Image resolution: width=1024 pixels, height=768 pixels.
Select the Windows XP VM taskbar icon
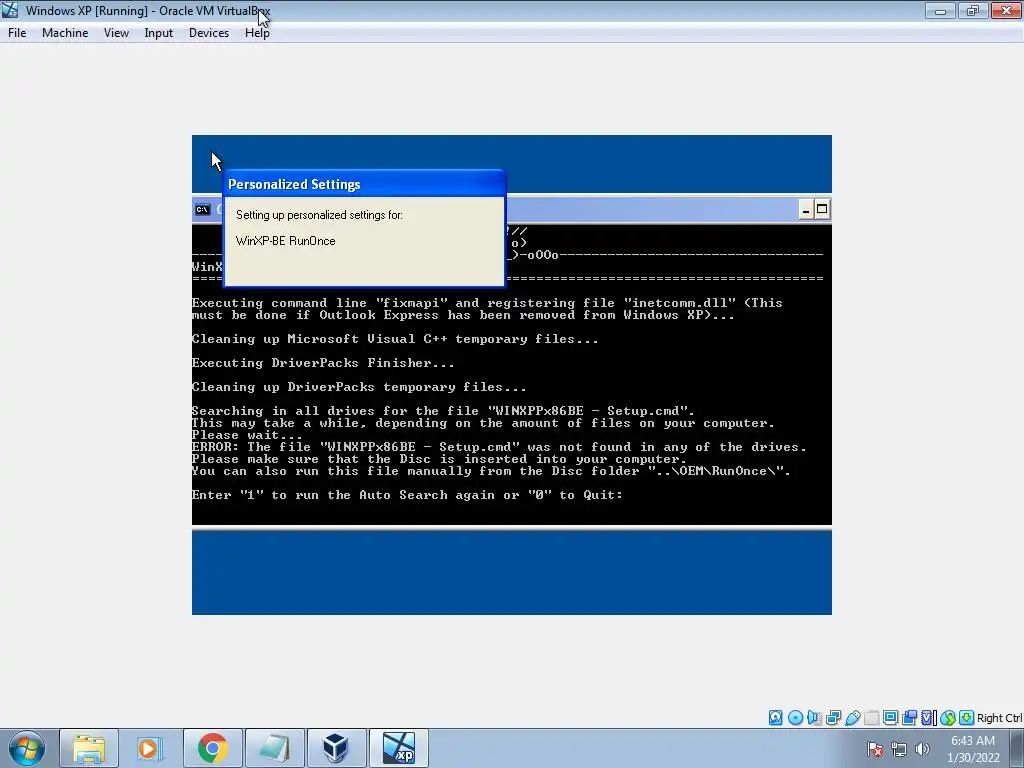click(399, 748)
